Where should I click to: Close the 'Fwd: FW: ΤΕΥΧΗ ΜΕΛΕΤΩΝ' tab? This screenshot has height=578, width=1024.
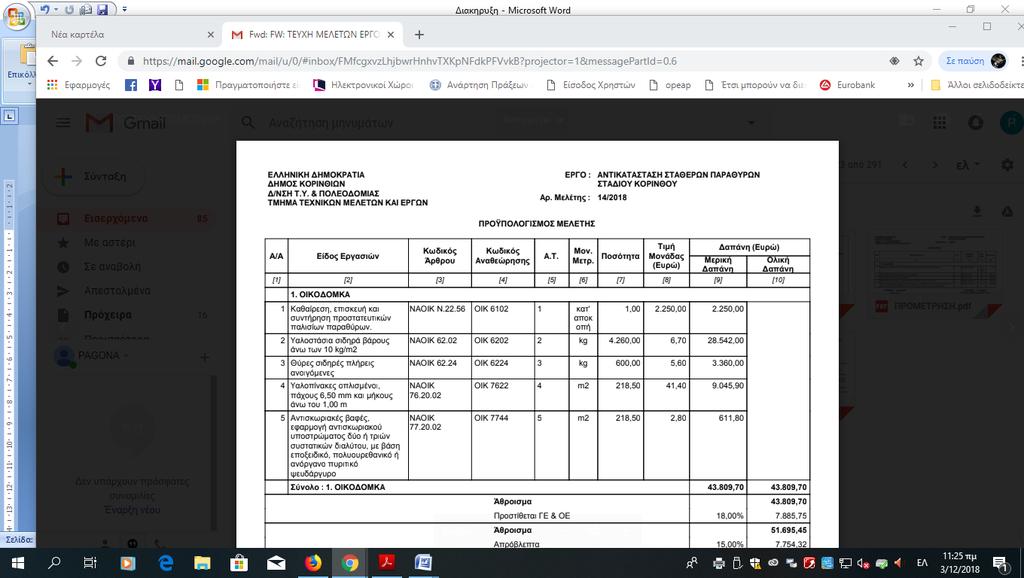[391, 35]
